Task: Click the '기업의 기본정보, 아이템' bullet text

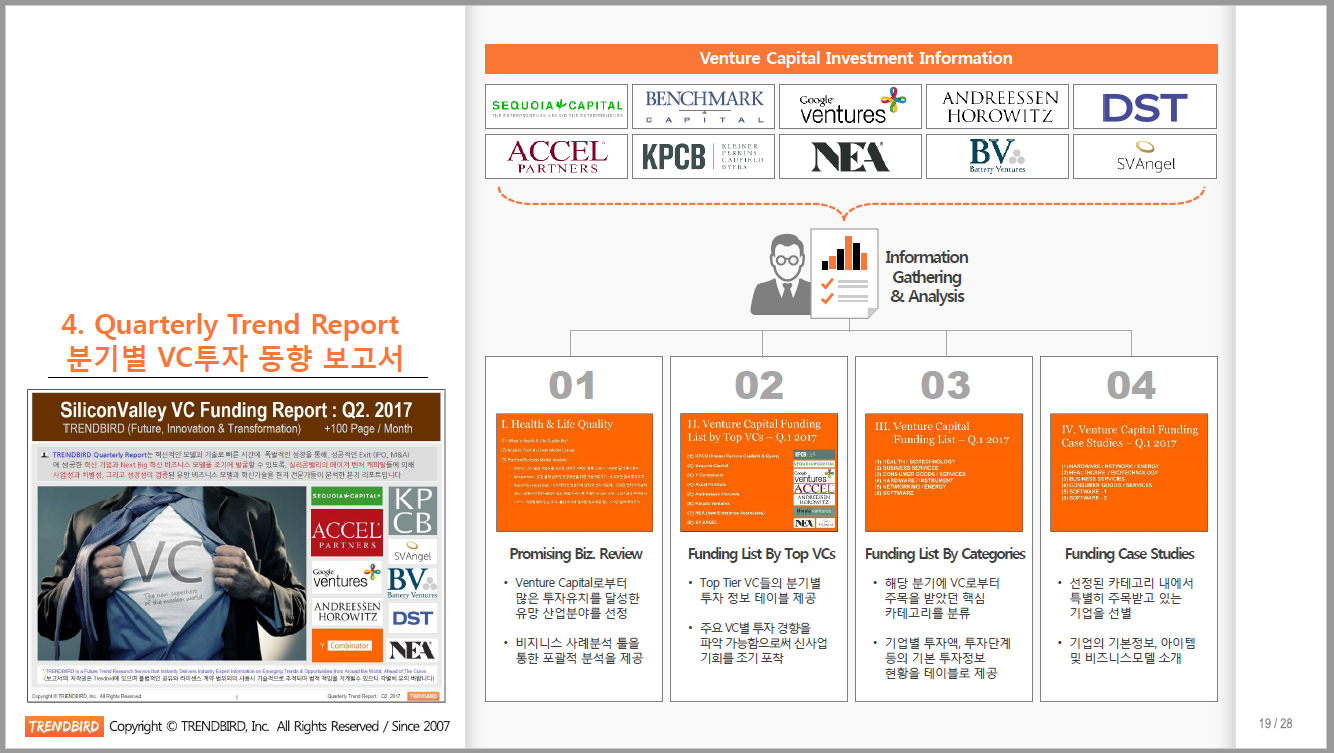Action: pos(1133,643)
